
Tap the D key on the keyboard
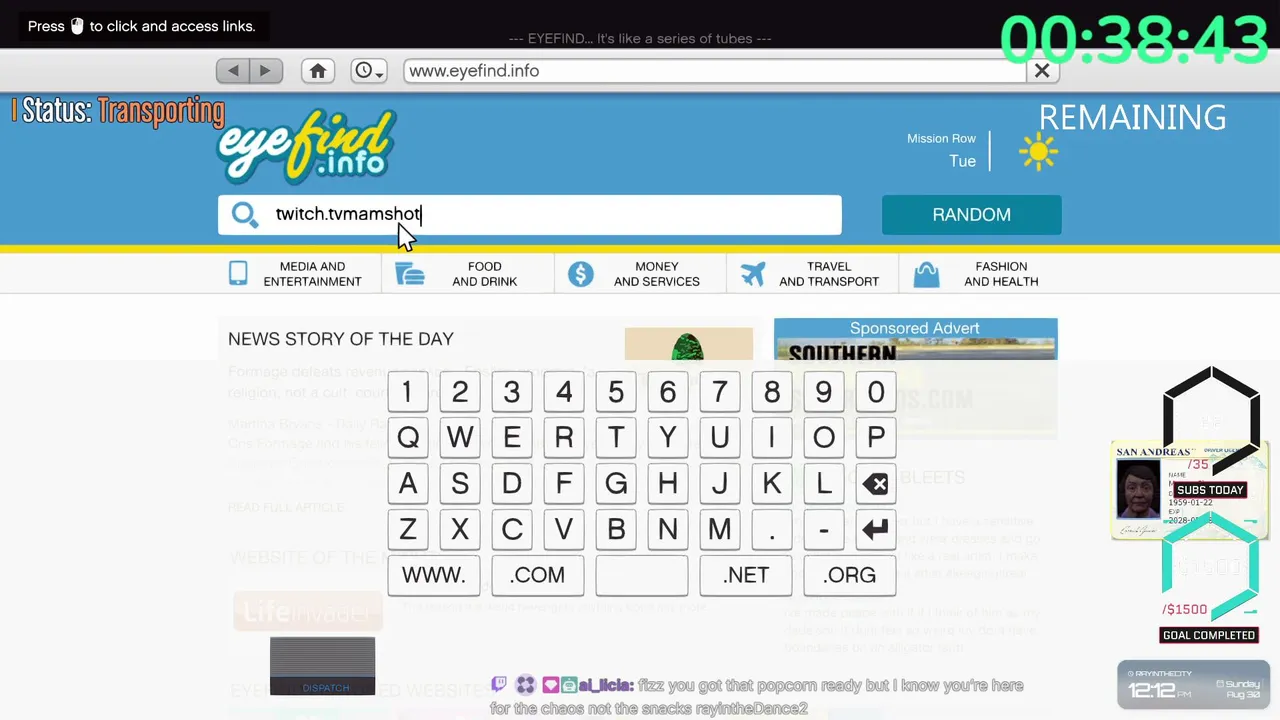coord(511,484)
